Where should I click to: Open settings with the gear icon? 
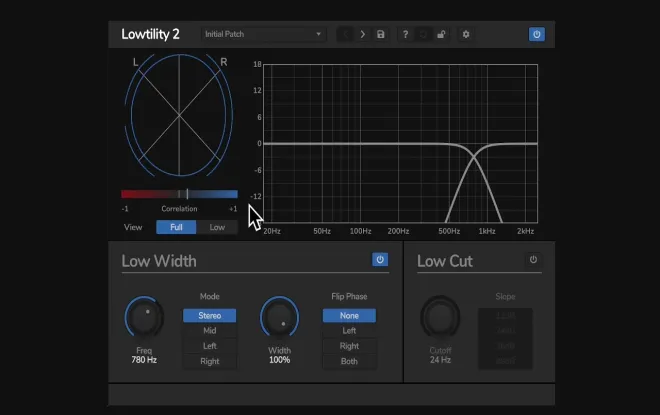pyautogui.click(x=466, y=35)
